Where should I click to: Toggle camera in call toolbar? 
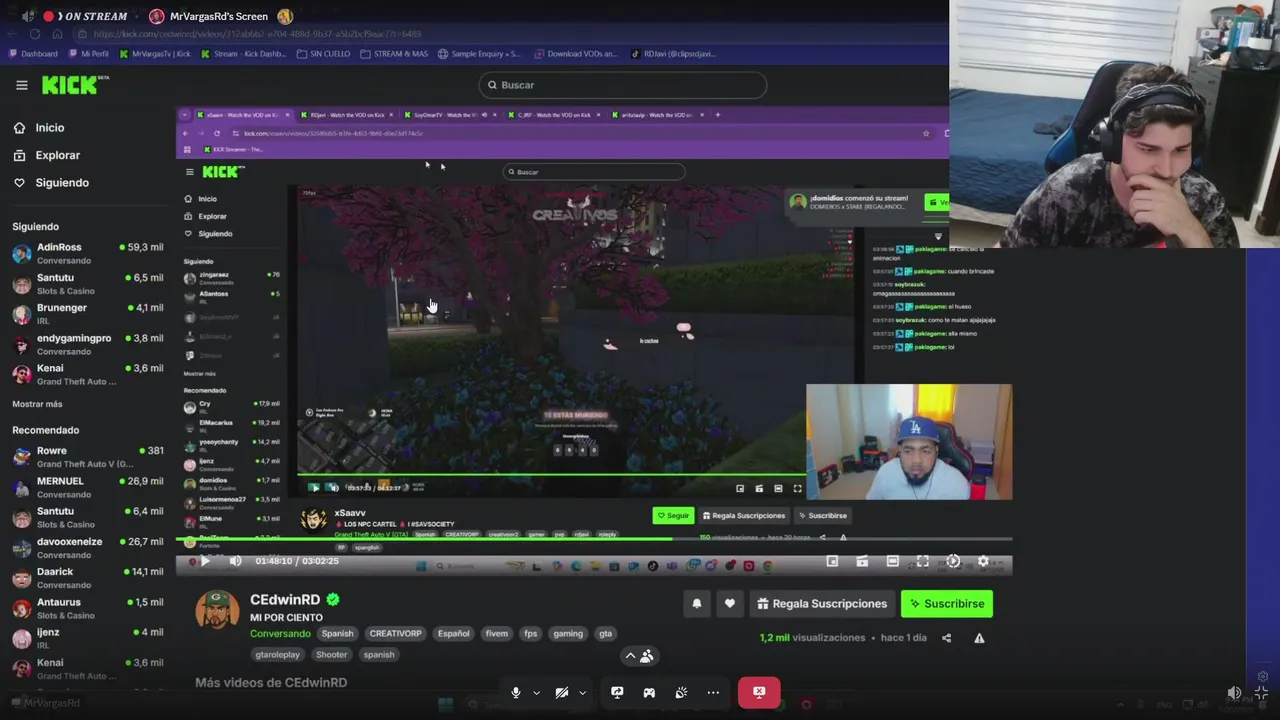pyautogui.click(x=562, y=692)
